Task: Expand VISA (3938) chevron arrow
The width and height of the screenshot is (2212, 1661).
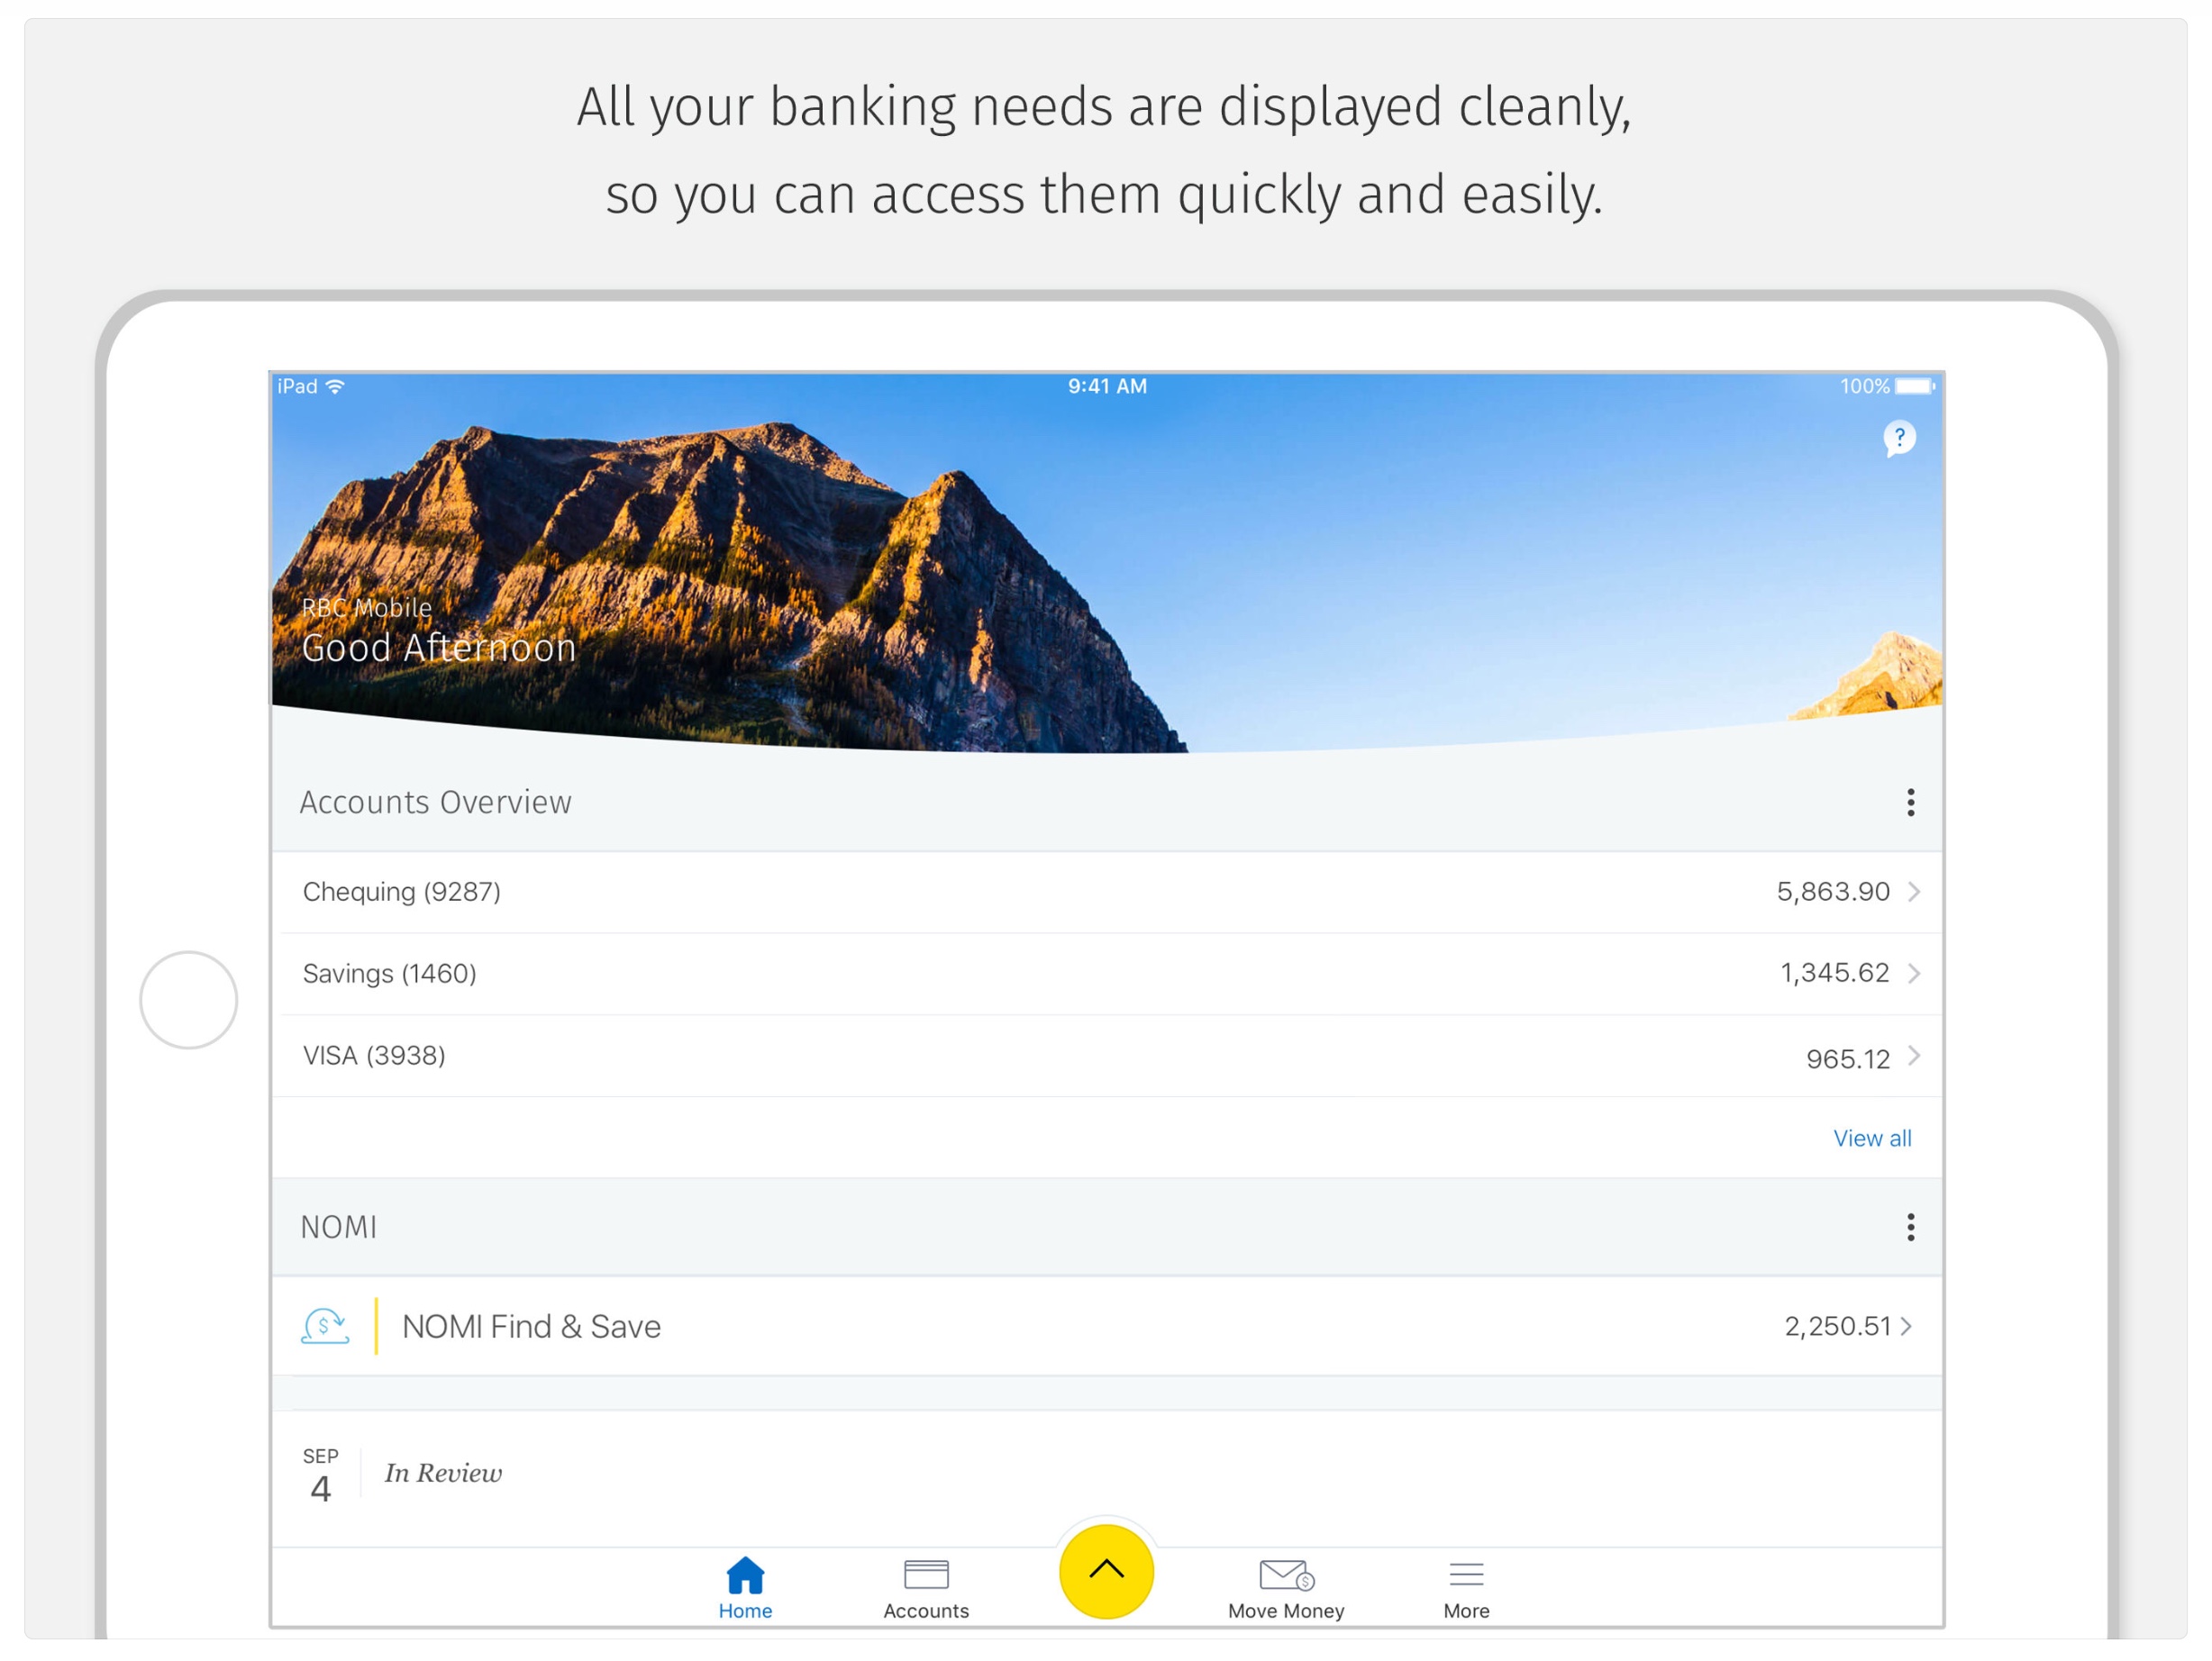Action: pyautogui.click(x=1913, y=1055)
